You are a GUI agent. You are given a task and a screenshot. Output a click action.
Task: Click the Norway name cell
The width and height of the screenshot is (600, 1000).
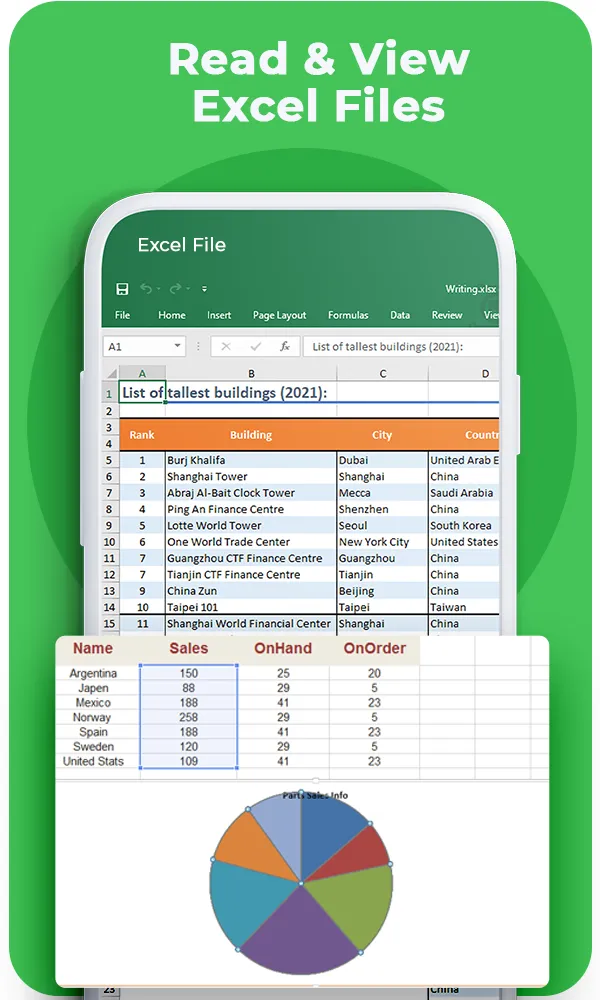[x=92, y=717]
